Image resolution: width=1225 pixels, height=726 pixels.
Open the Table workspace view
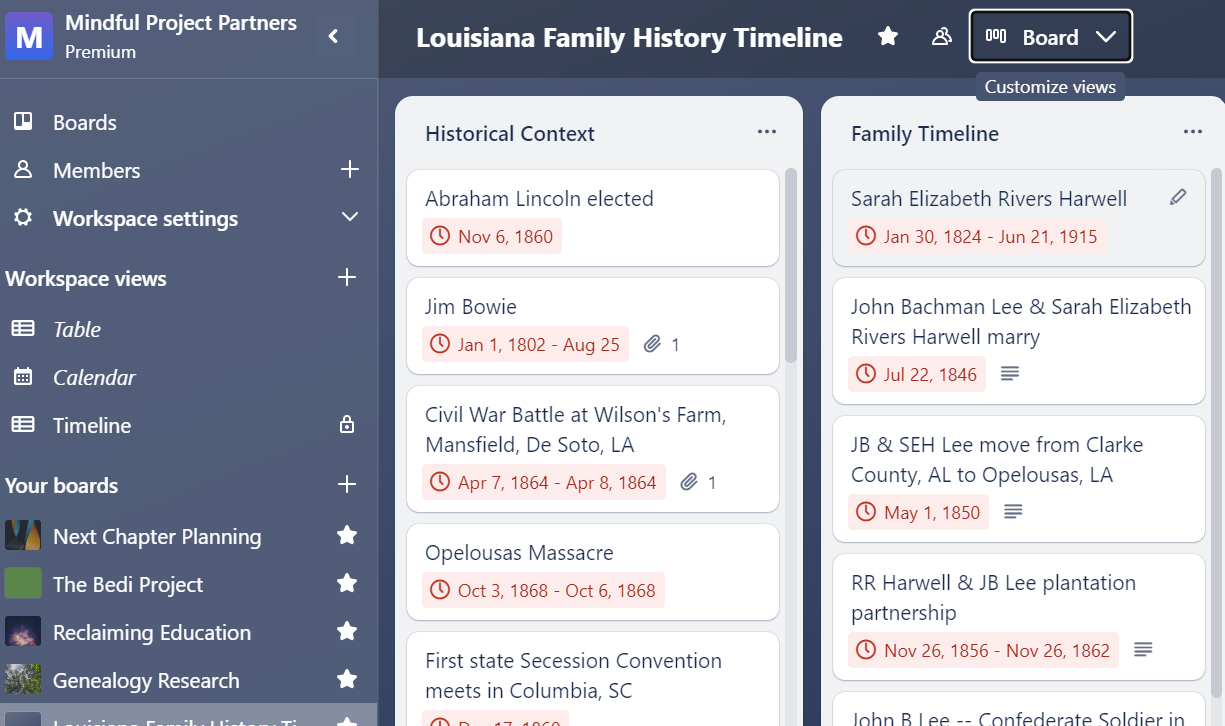pos(77,329)
